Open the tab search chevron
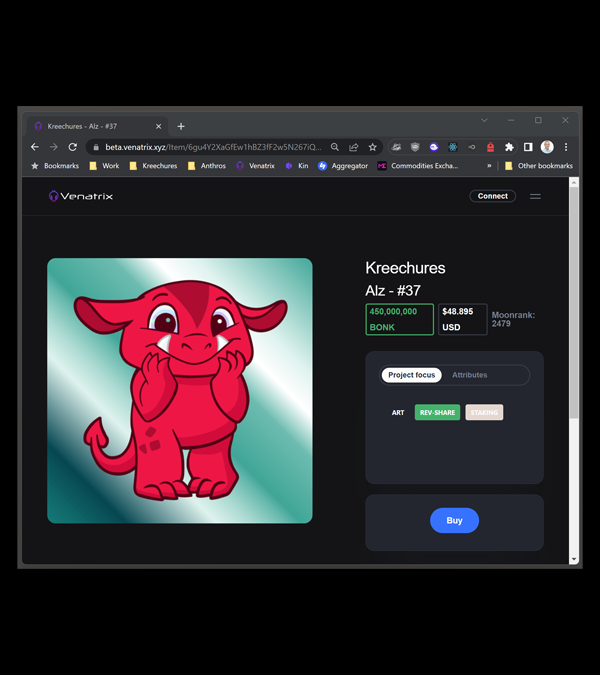The width and height of the screenshot is (600, 675). coord(484,121)
